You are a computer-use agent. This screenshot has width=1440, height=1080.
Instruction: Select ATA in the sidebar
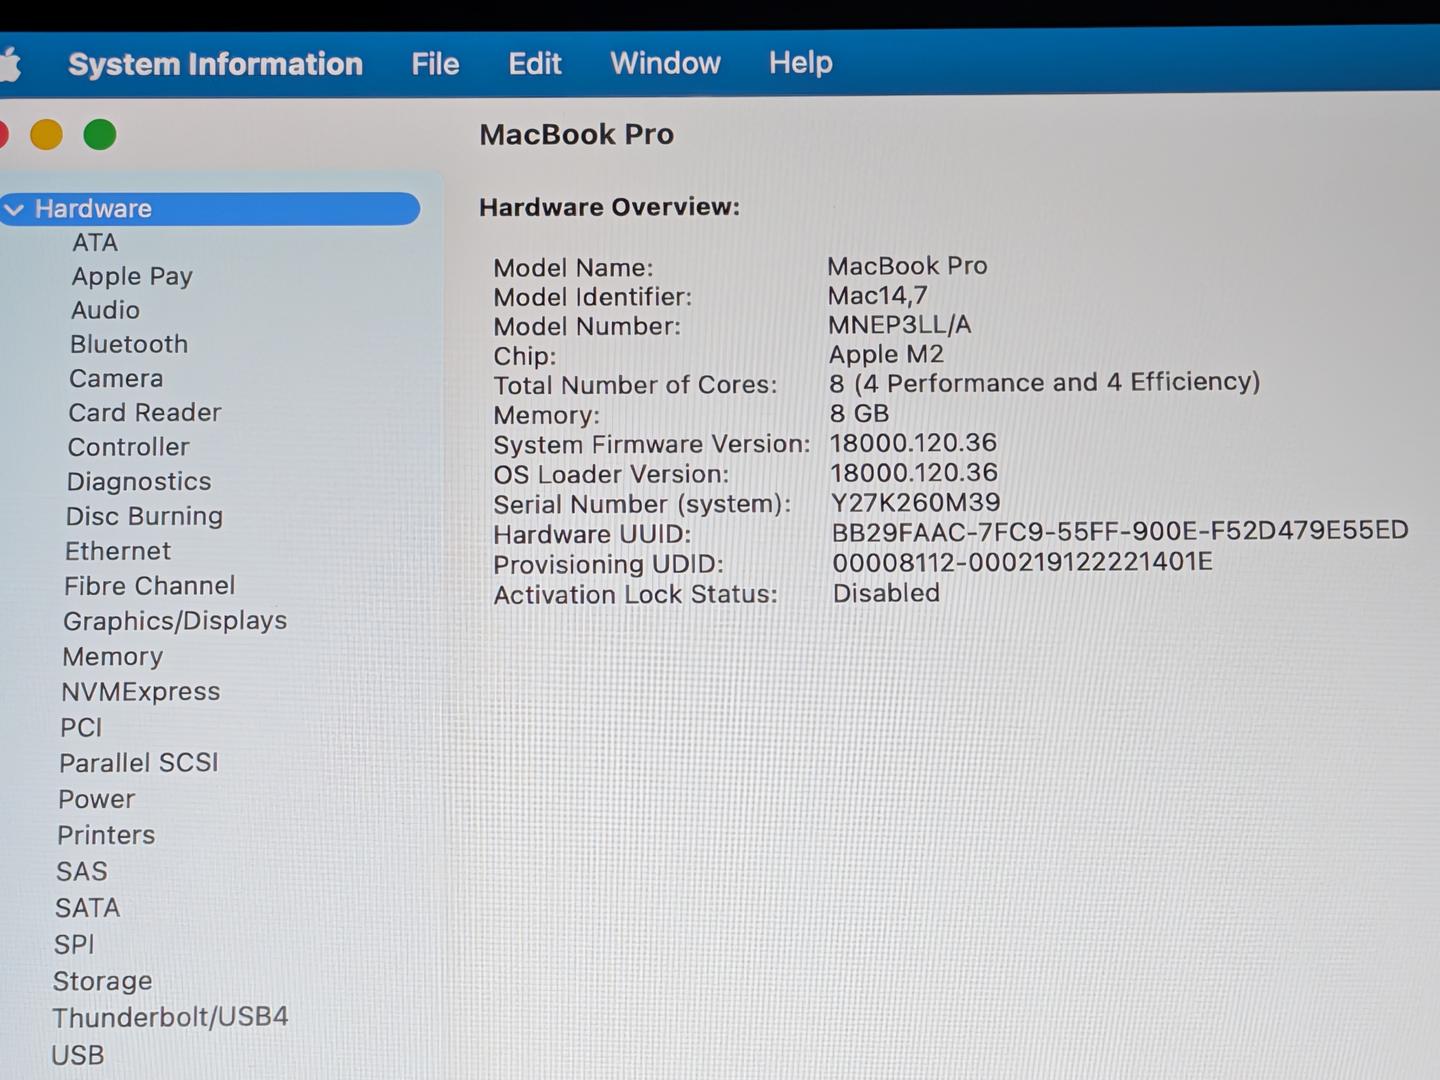[95, 242]
